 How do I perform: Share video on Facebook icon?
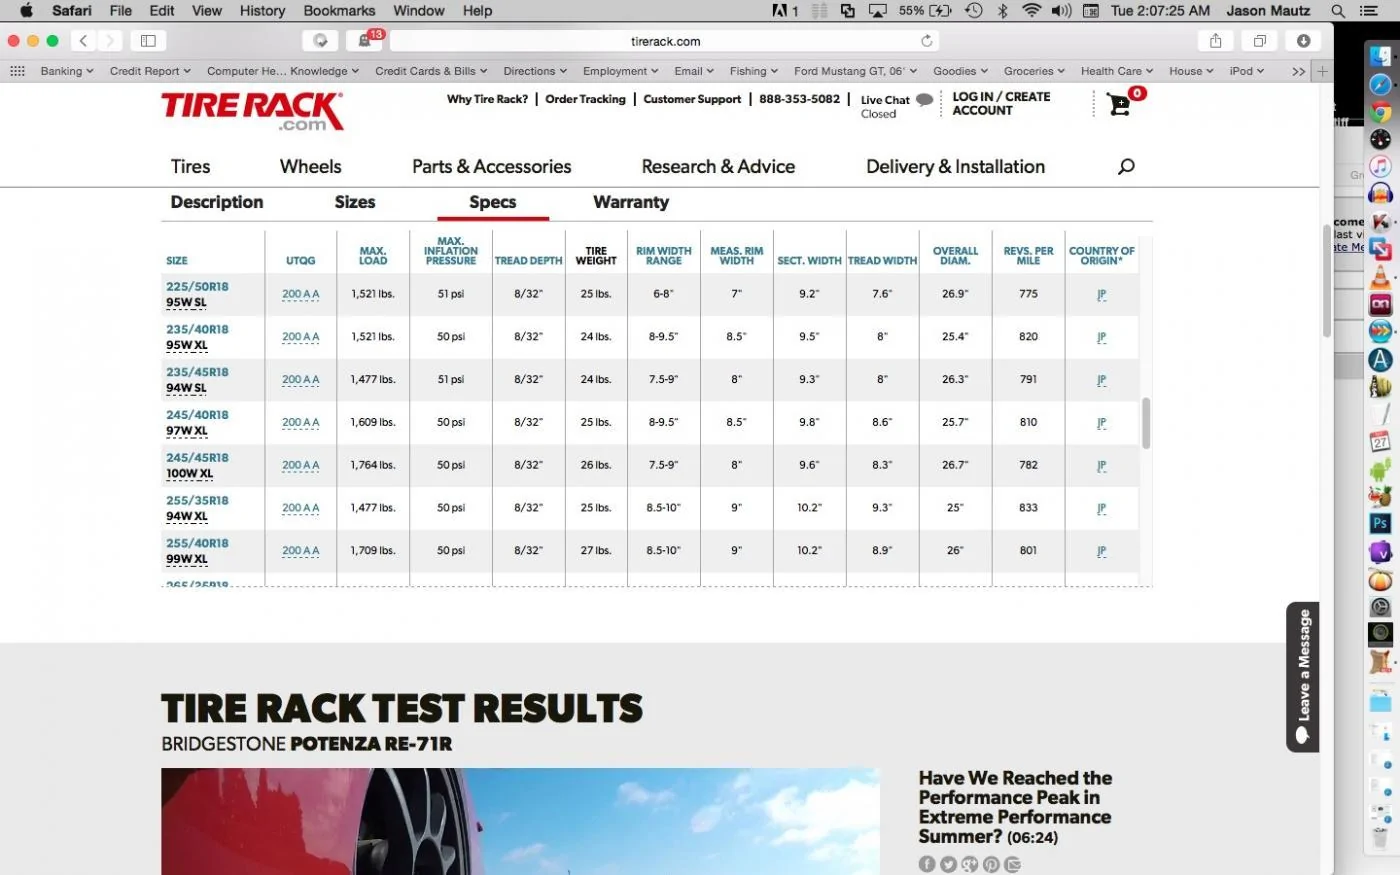point(927,864)
